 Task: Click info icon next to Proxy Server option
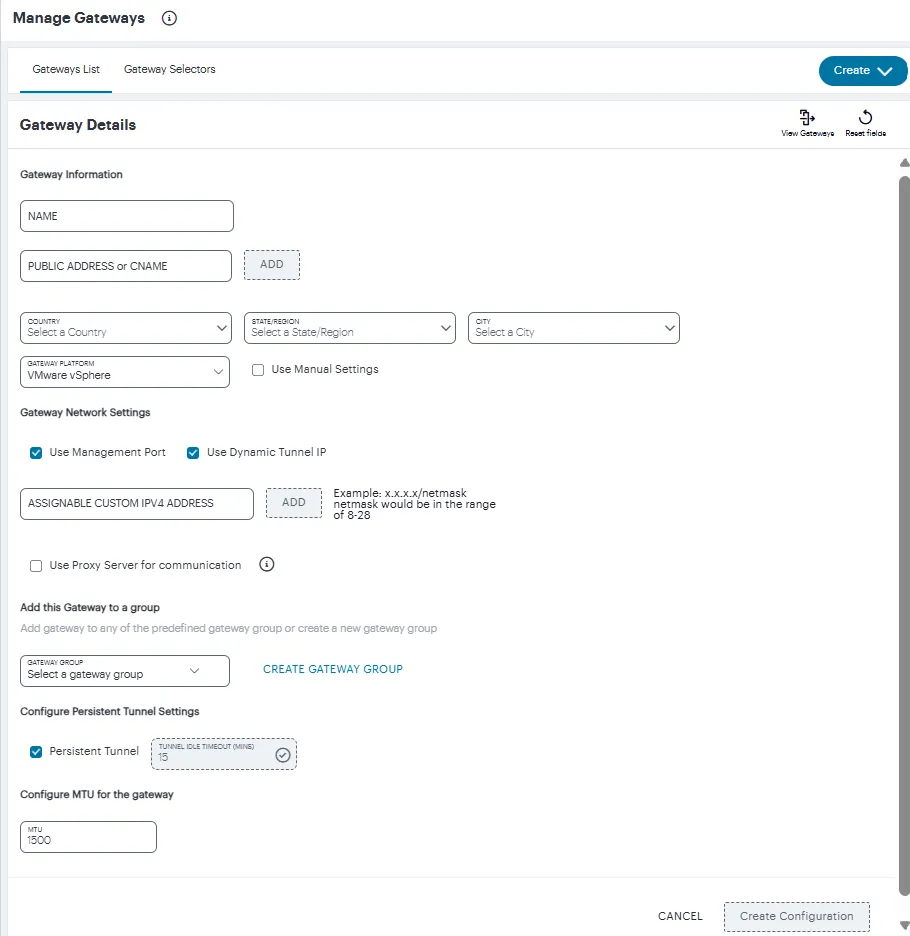(x=267, y=564)
